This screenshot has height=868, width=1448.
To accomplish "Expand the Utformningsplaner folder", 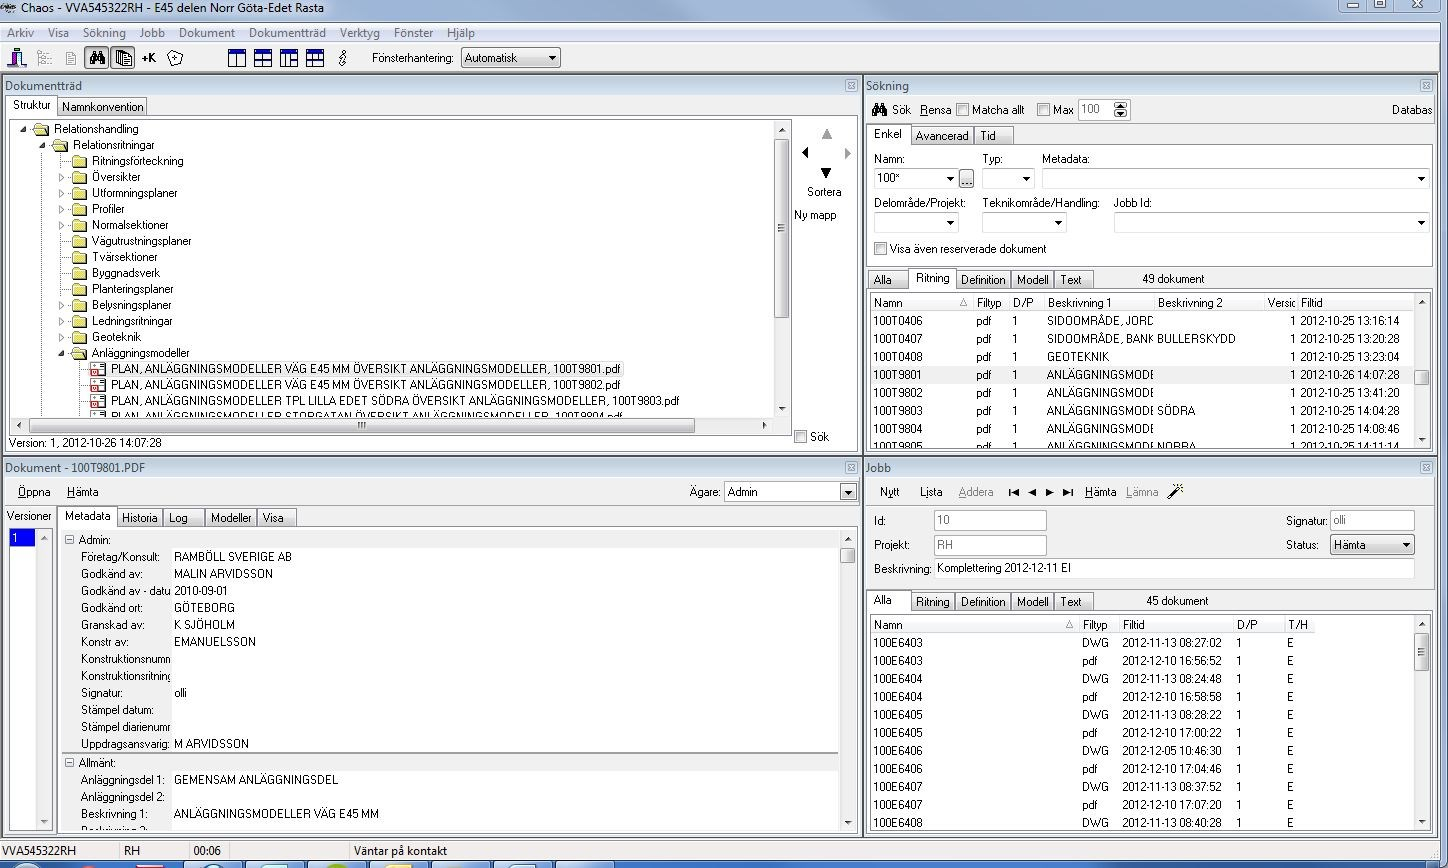I will click(61, 193).
